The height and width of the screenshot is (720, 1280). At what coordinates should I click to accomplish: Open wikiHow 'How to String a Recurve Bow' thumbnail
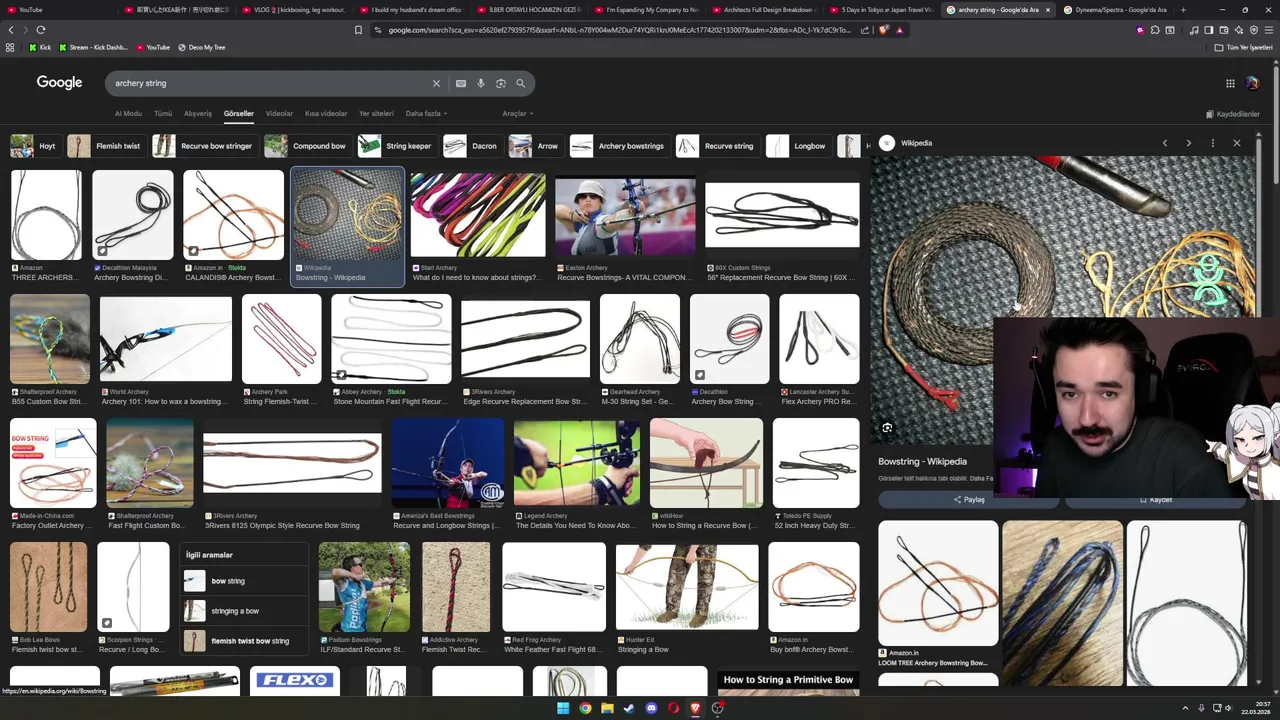(x=706, y=463)
